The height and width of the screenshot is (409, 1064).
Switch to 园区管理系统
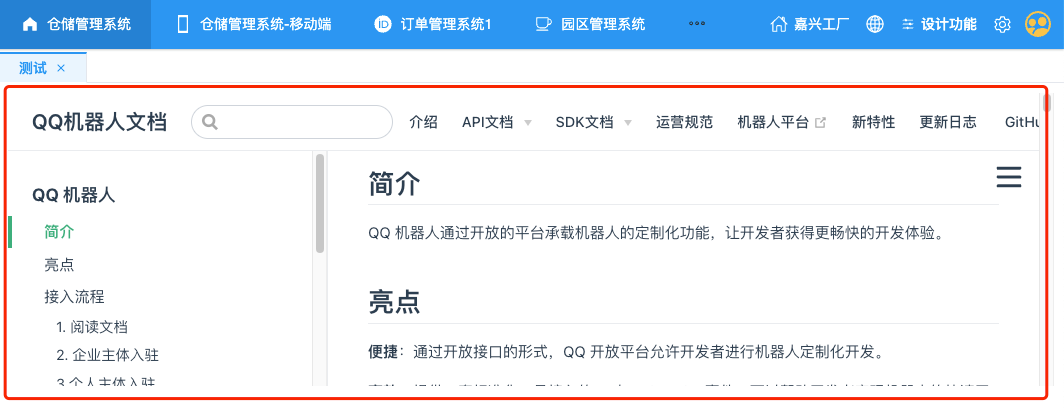[x=590, y=25]
